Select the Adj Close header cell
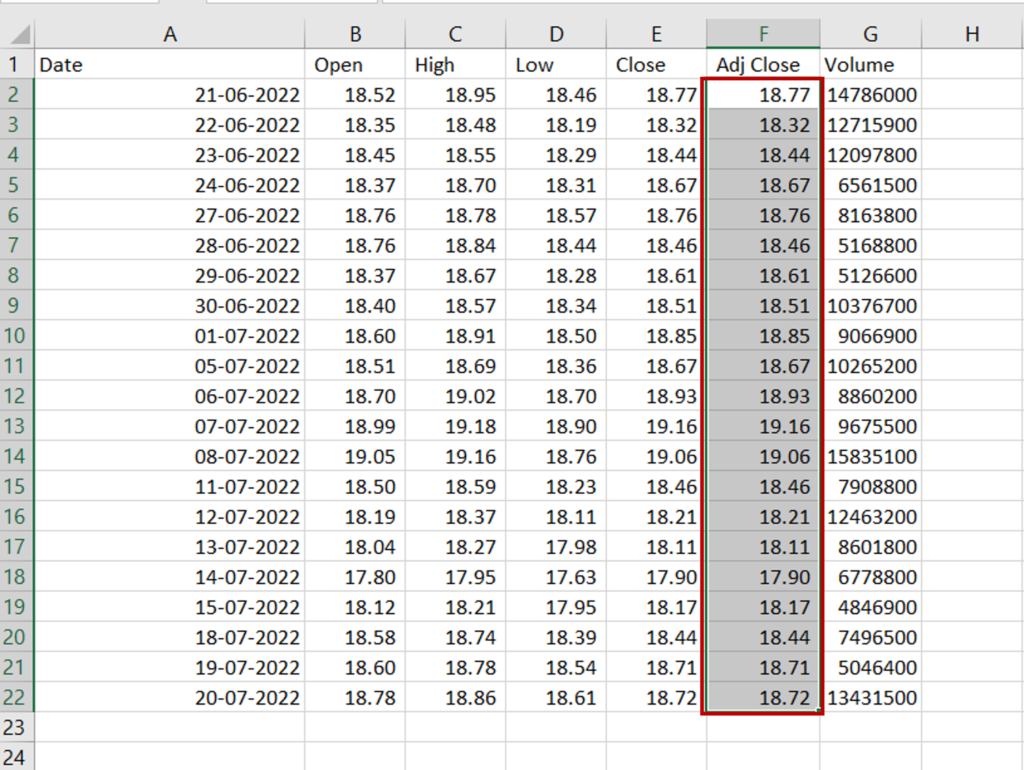The width and height of the screenshot is (1024, 770). pos(763,65)
